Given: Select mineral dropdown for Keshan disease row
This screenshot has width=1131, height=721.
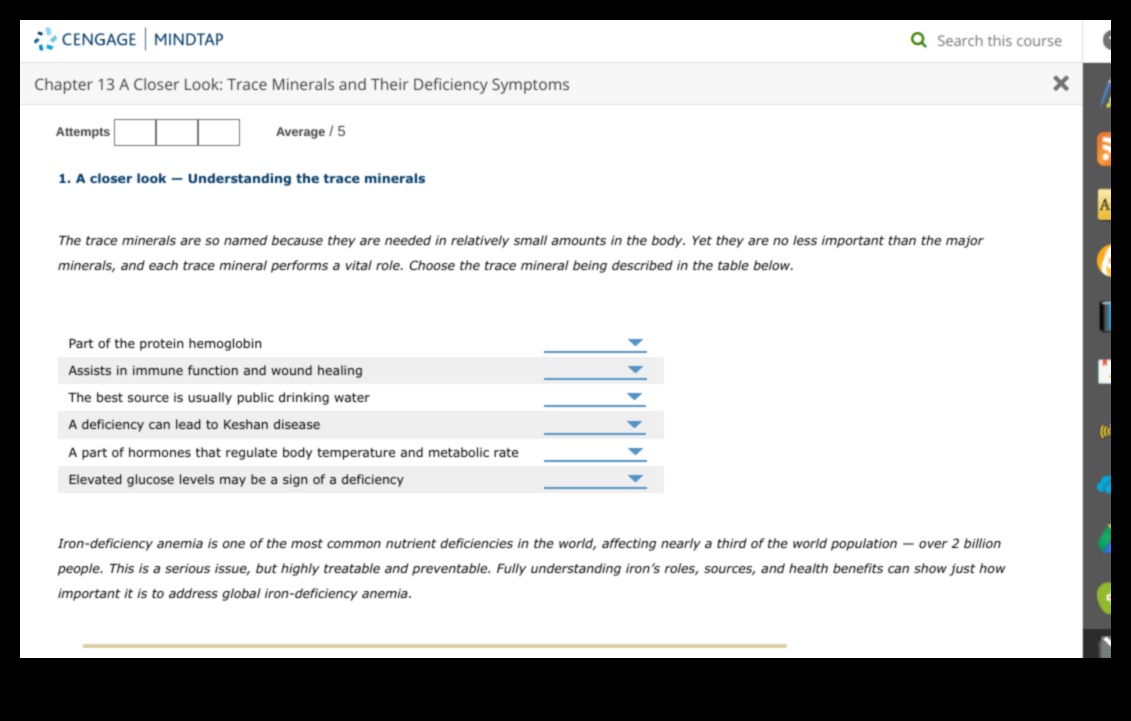Looking at the screenshot, I should tap(595, 424).
